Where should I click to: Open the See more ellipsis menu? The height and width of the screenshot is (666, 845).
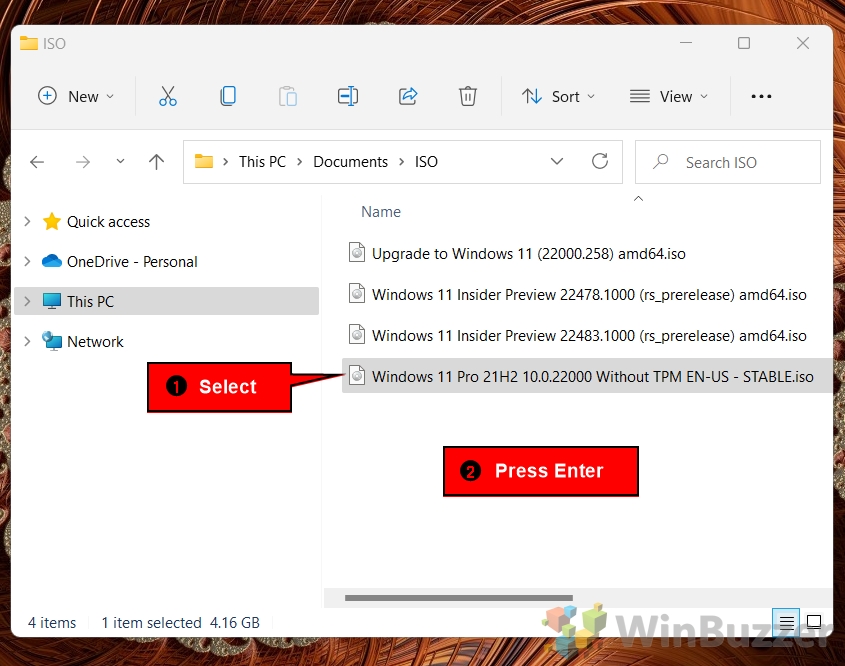pos(761,96)
